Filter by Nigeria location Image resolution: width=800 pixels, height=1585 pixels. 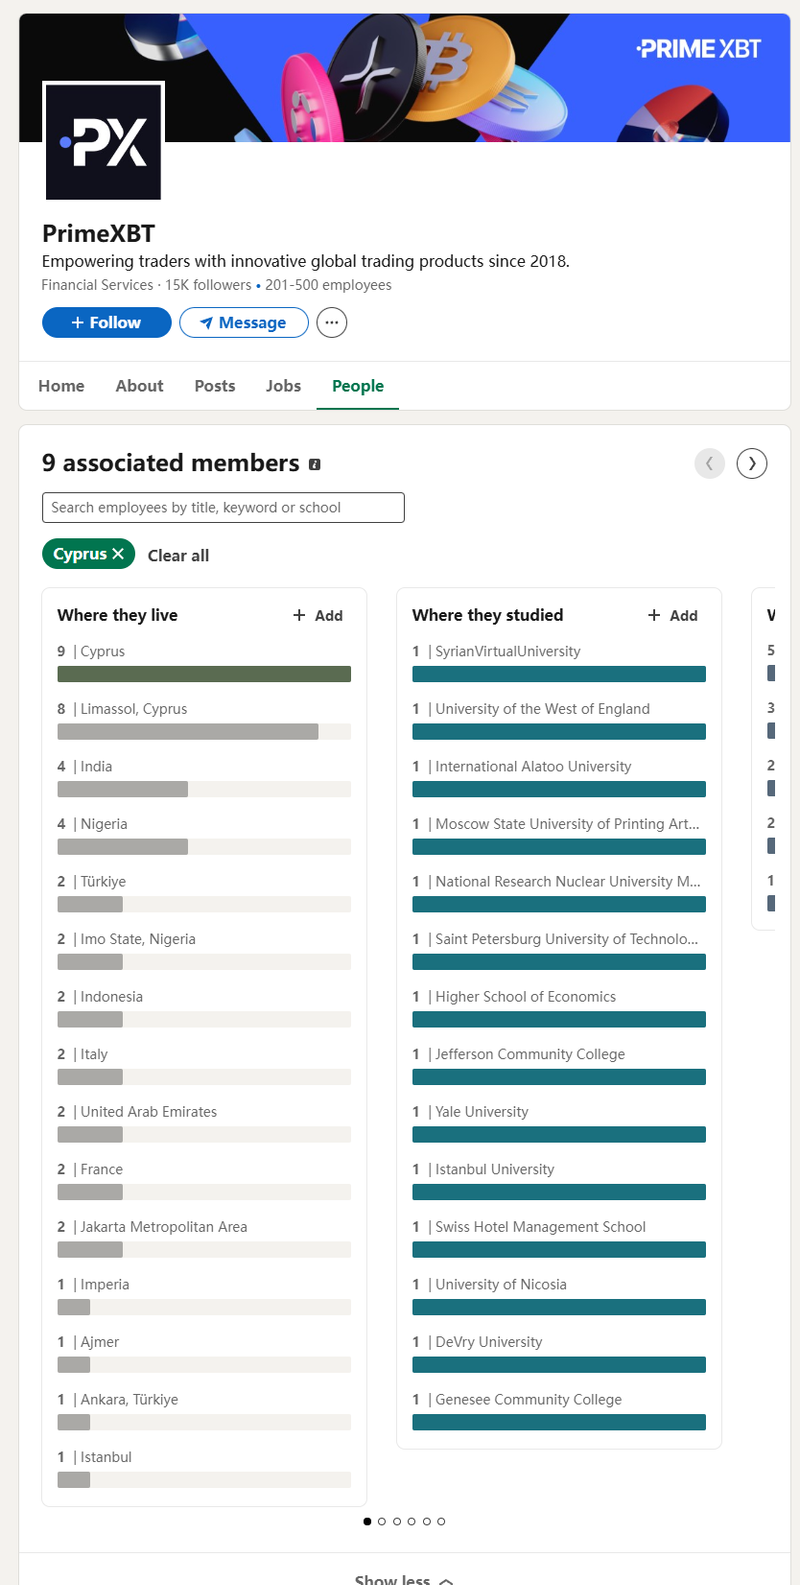click(x=204, y=835)
